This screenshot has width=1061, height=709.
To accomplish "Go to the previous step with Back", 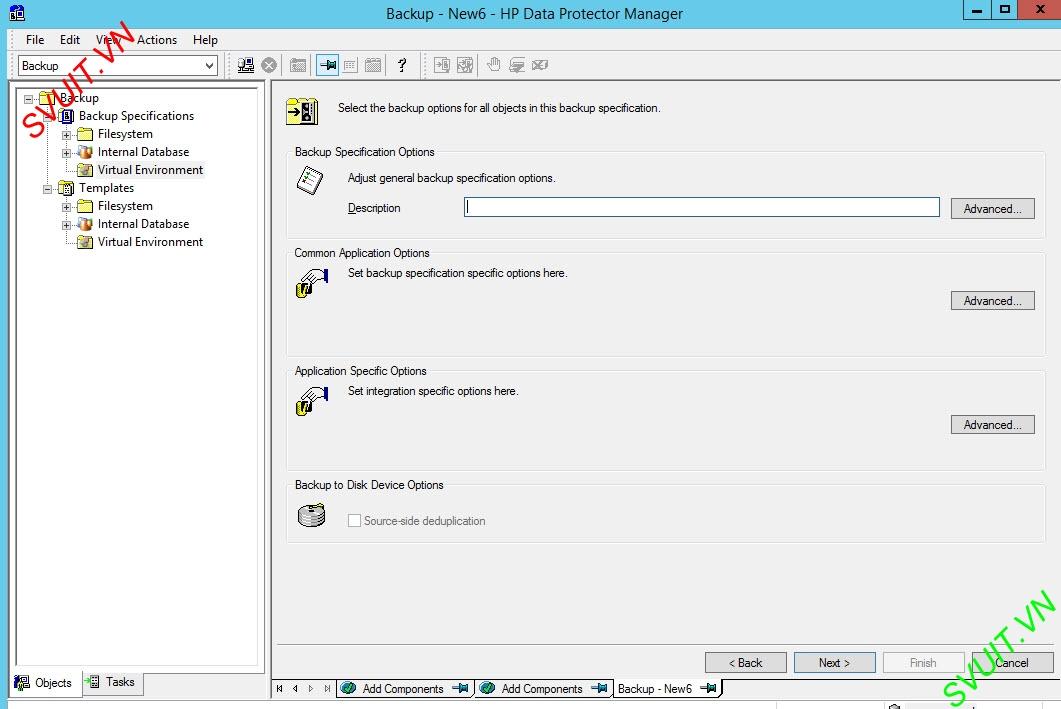I will coord(745,662).
